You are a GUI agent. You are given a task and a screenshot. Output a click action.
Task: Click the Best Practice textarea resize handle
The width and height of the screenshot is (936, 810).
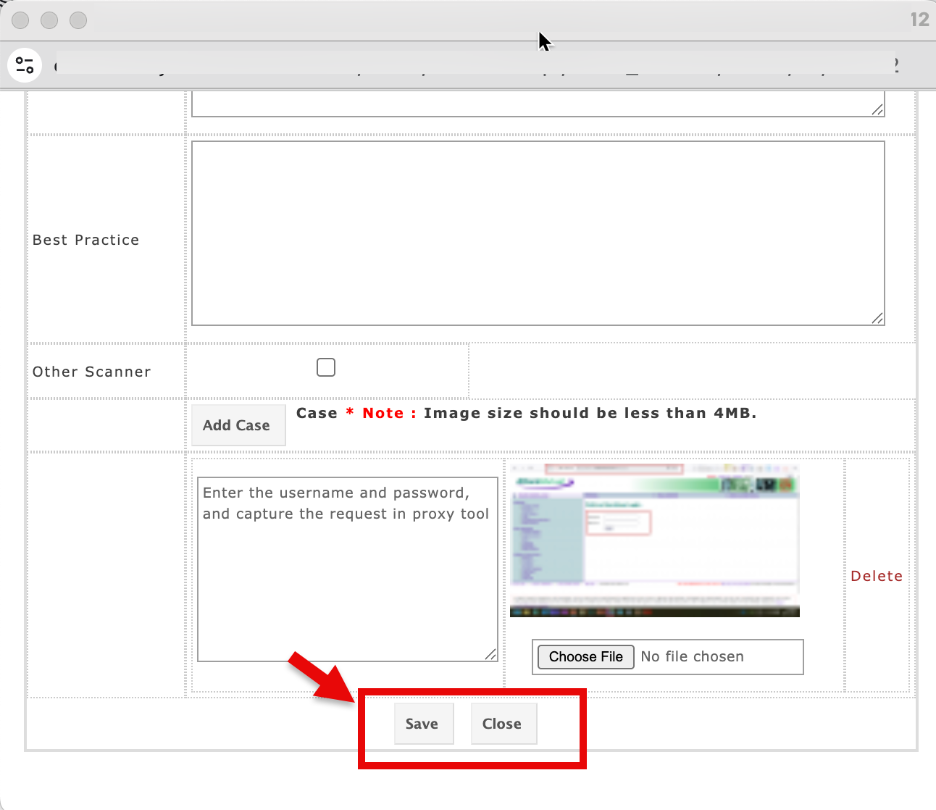pos(877,318)
